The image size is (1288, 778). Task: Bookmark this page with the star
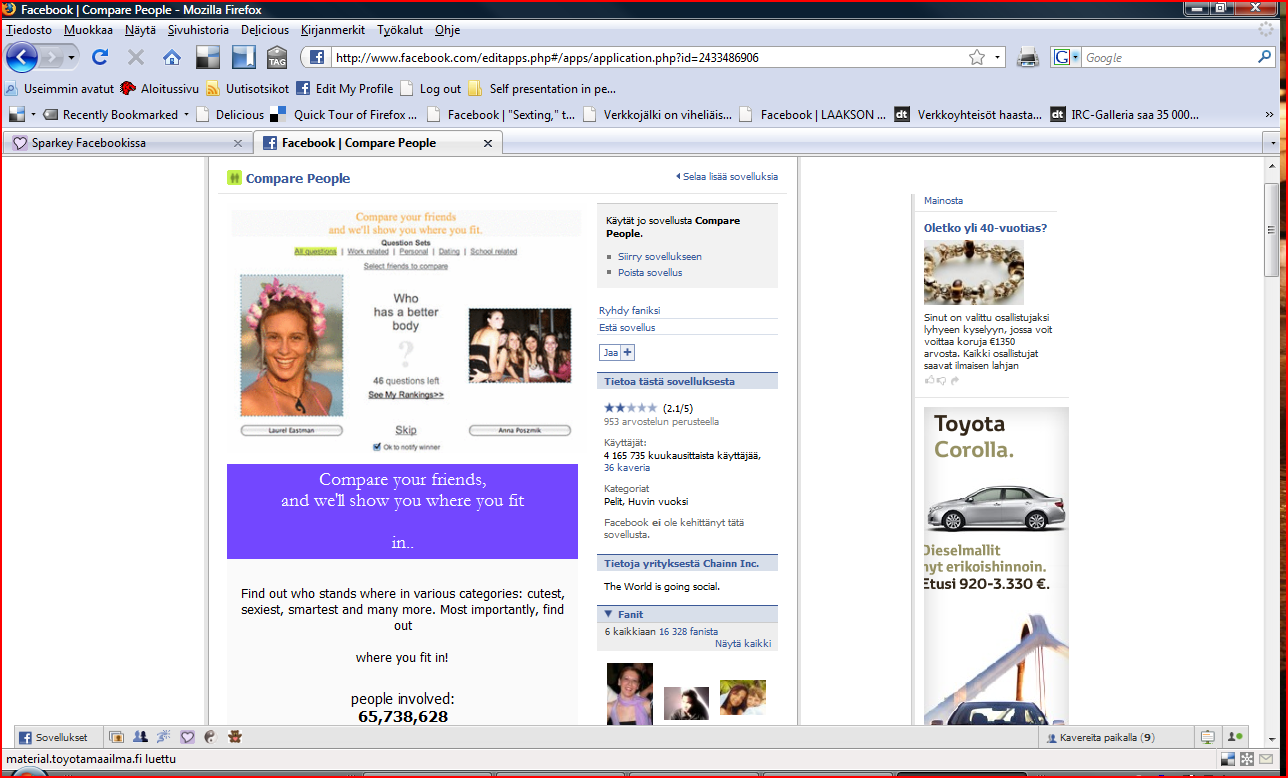pyautogui.click(x=977, y=58)
